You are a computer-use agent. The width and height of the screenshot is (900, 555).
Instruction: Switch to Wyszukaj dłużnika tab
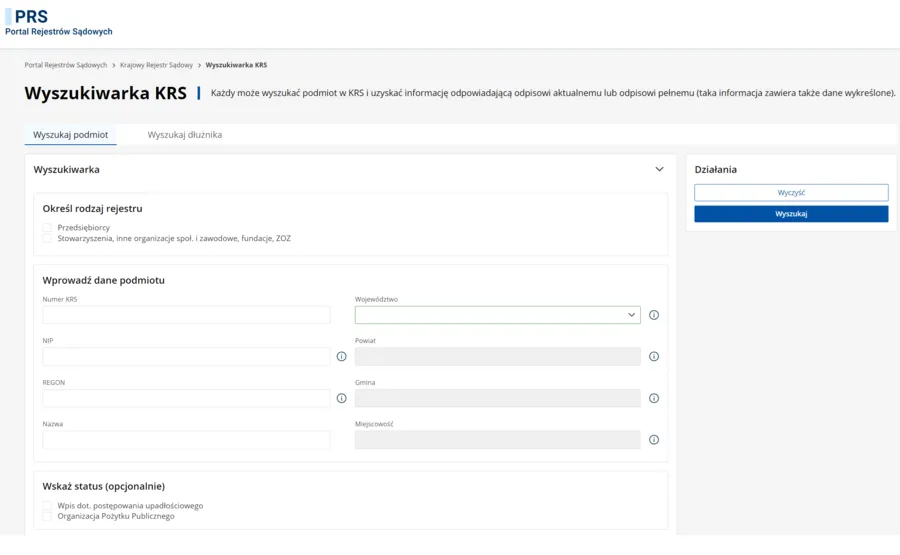click(x=185, y=135)
